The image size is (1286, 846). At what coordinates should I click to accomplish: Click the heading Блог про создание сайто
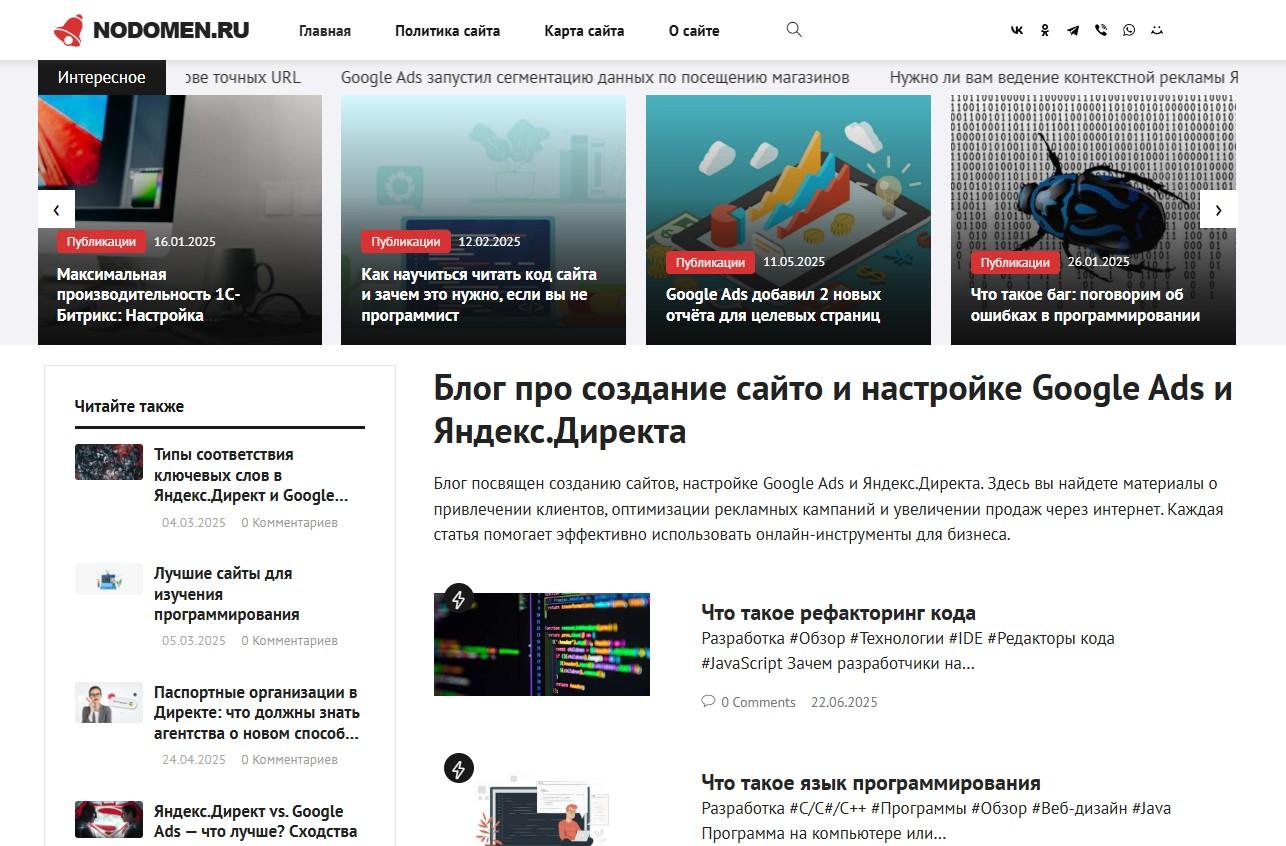[x=833, y=409]
